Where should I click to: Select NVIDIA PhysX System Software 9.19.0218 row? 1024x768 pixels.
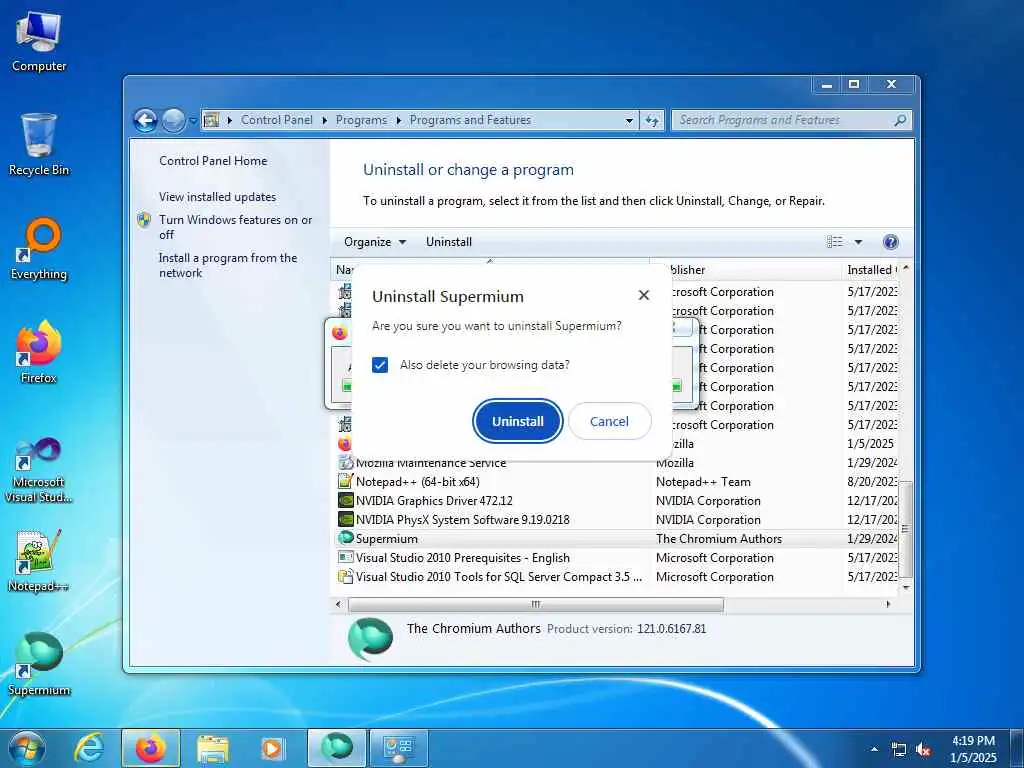tap(616, 520)
